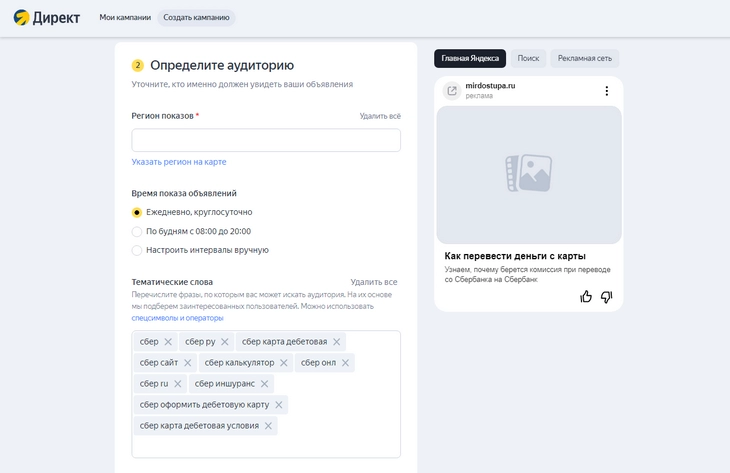Click the thumbs up icon on ad preview
Screen dimensions: 730x473
[586, 297]
